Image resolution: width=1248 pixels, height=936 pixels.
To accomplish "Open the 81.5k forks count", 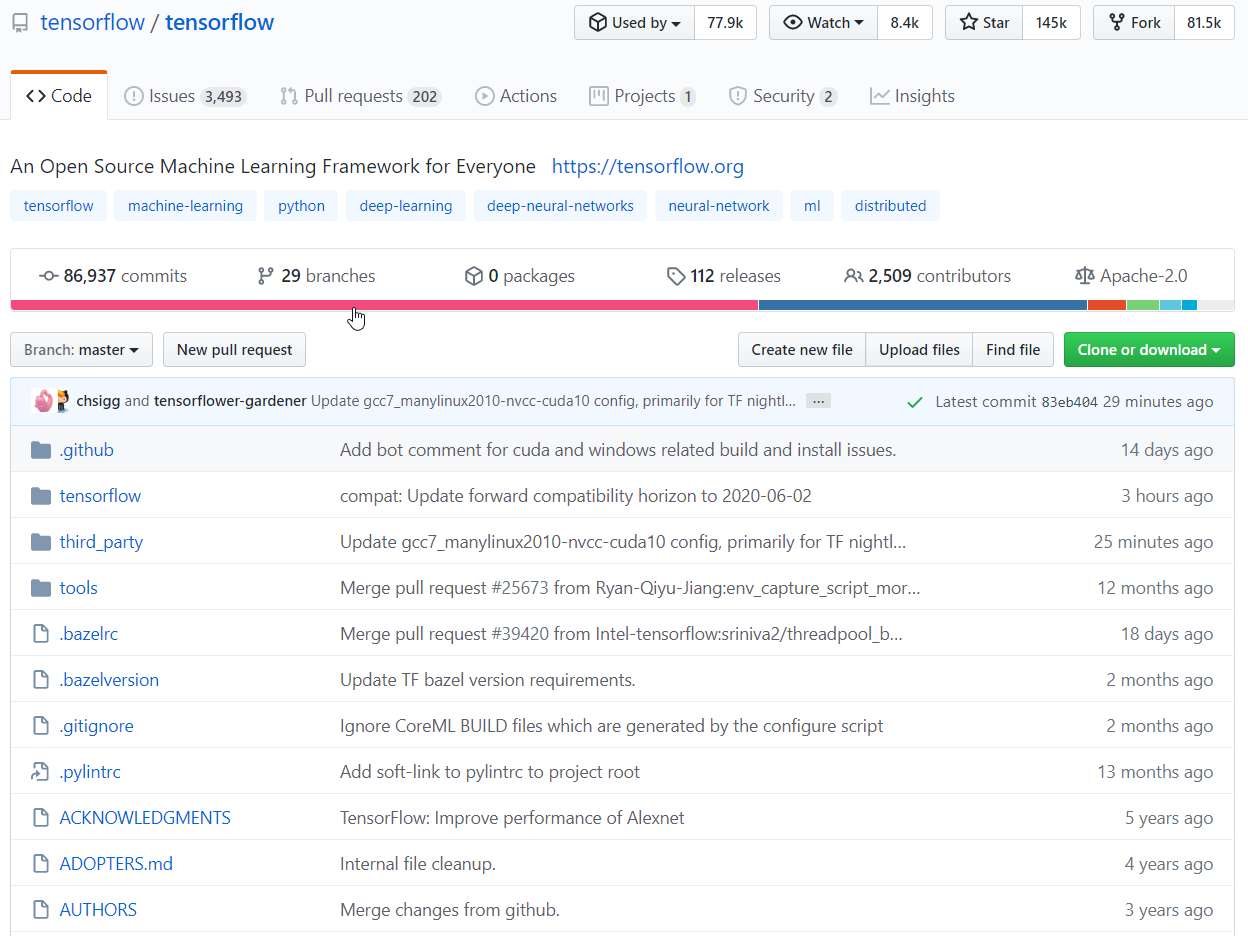I will coord(1204,23).
